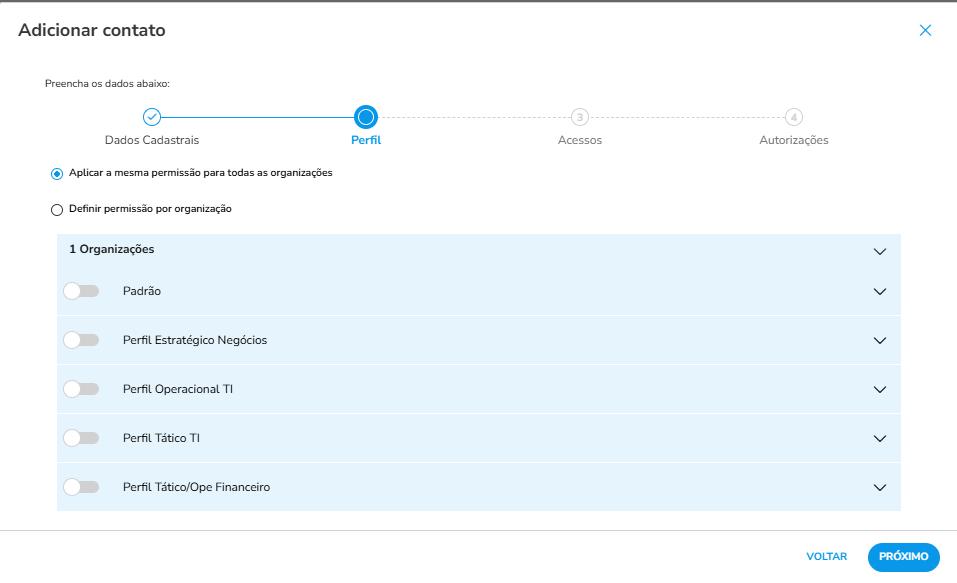Select 'Definir permissão por organização' radio button
The width and height of the screenshot is (957, 583).
[57, 210]
